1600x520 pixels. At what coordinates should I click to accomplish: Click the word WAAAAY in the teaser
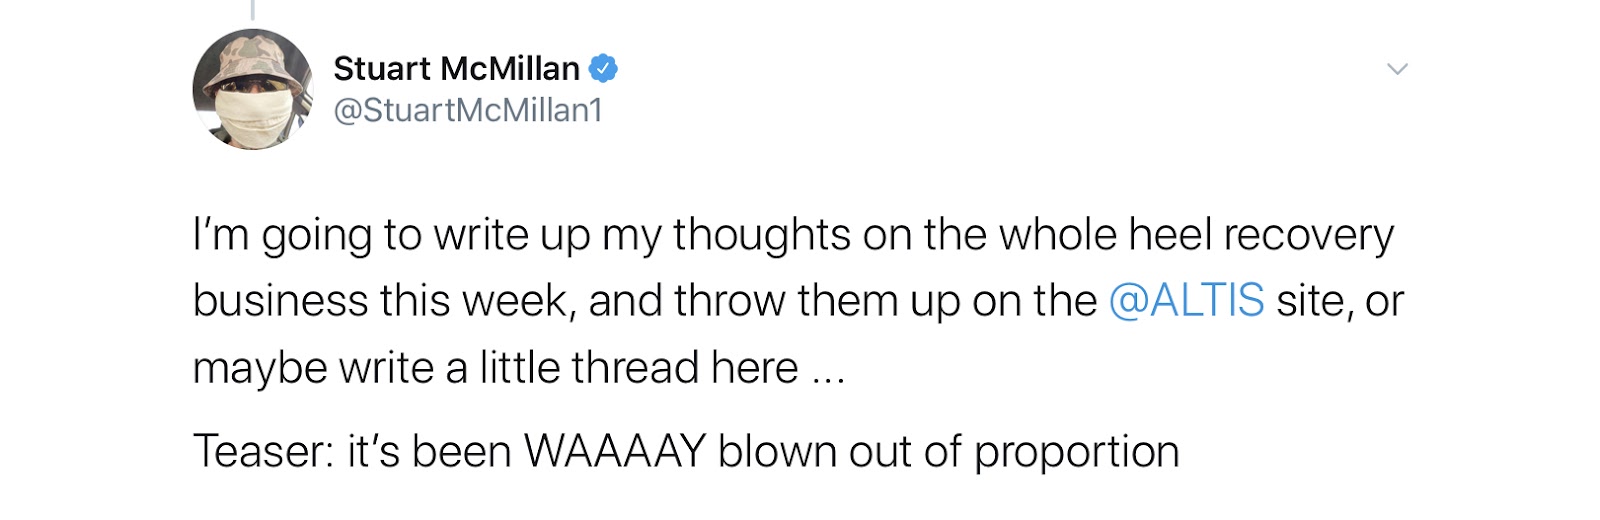pyautogui.click(x=615, y=451)
